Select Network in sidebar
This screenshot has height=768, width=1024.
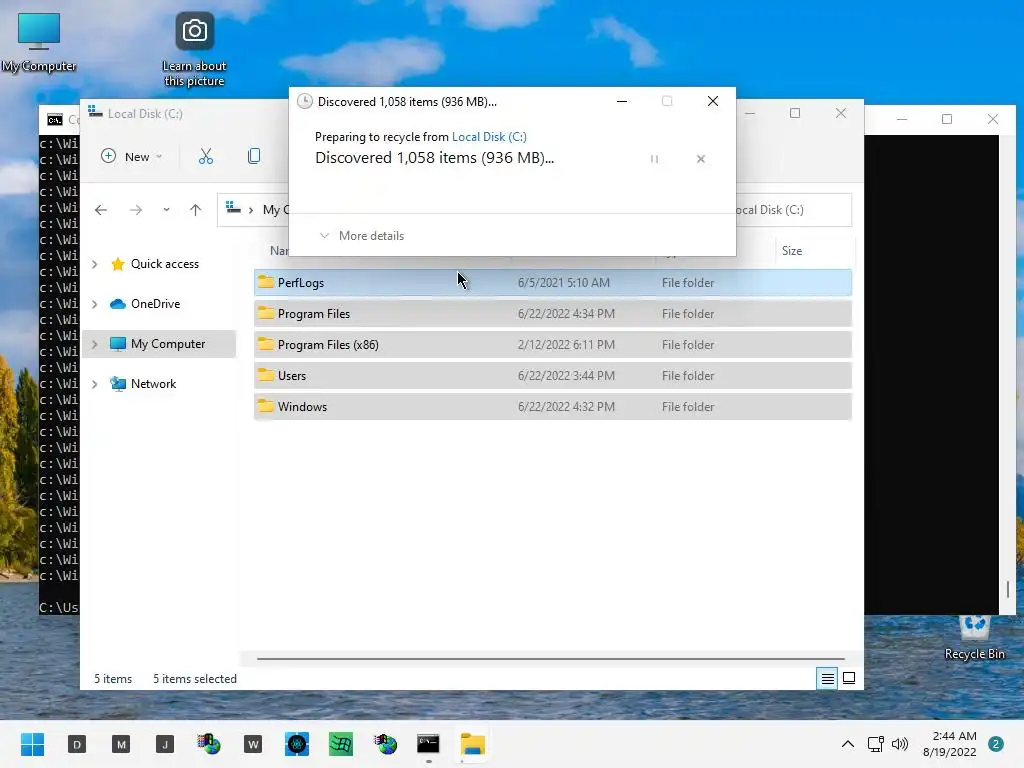click(x=153, y=384)
